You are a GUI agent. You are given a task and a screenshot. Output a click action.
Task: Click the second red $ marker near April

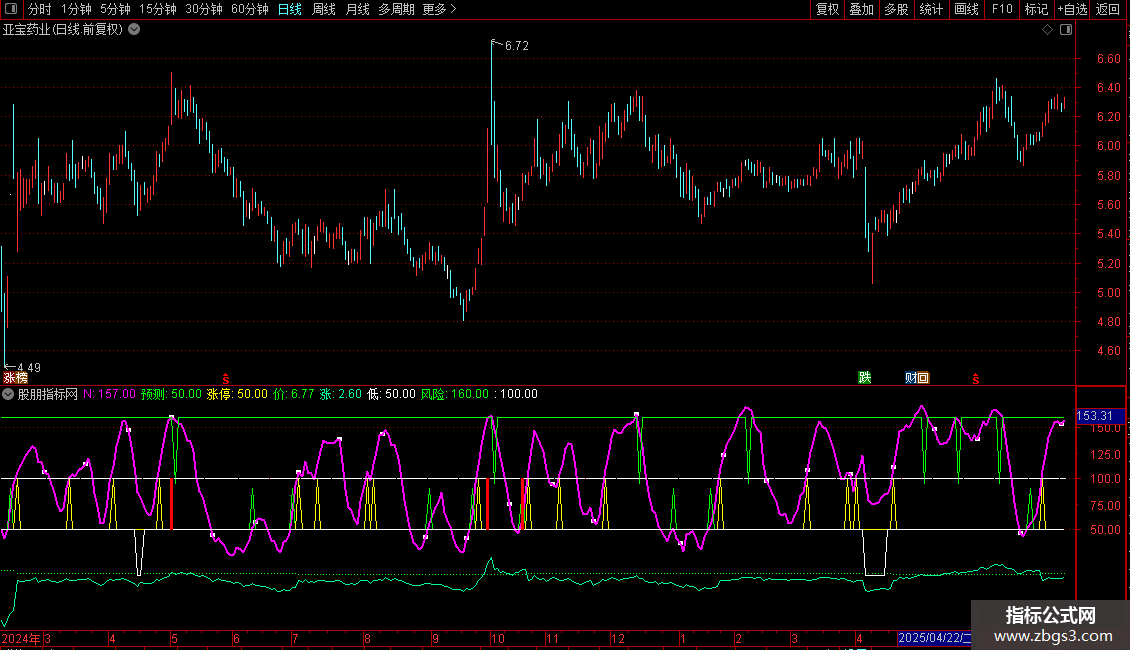coord(976,379)
